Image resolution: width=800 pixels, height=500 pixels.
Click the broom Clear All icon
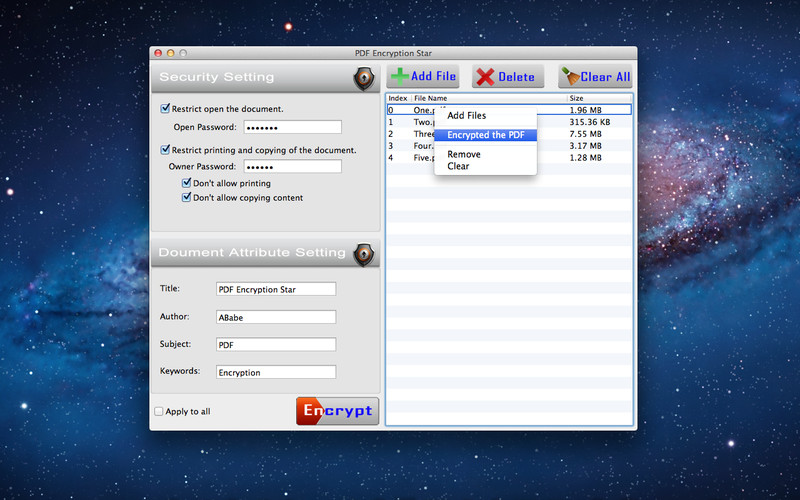tap(569, 76)
